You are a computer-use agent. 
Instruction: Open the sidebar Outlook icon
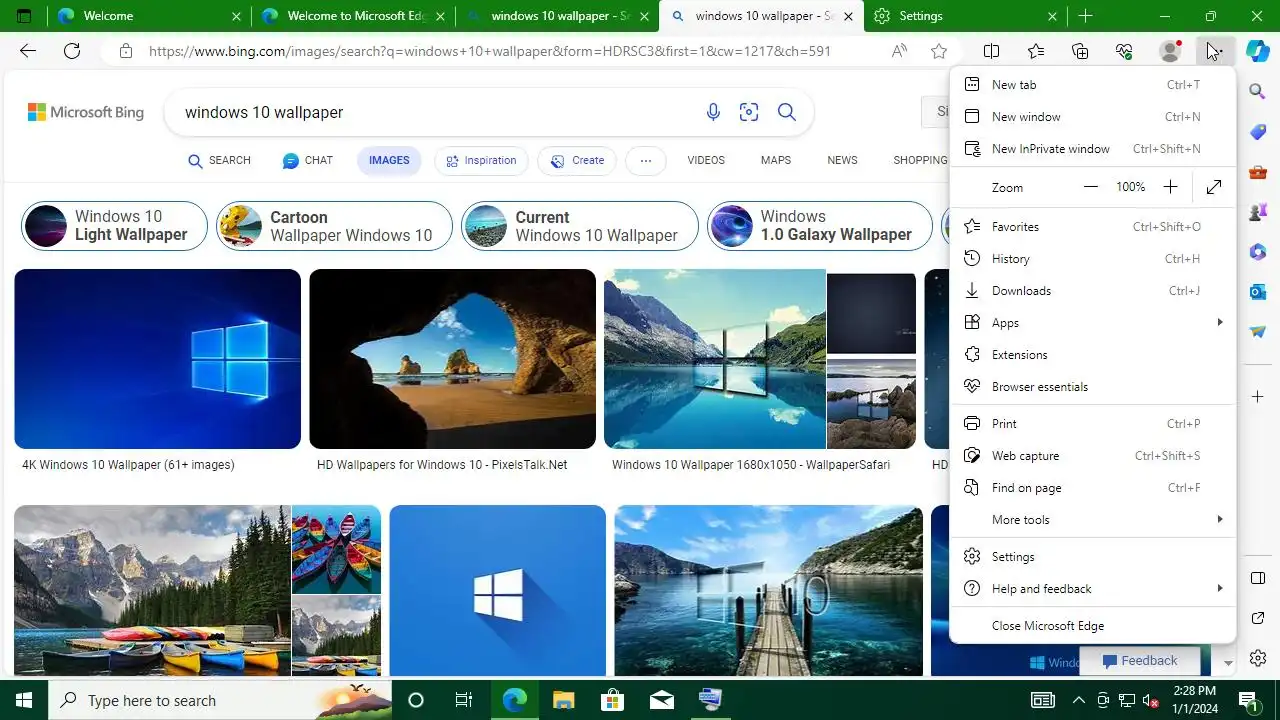click(x=1258, y=291)
